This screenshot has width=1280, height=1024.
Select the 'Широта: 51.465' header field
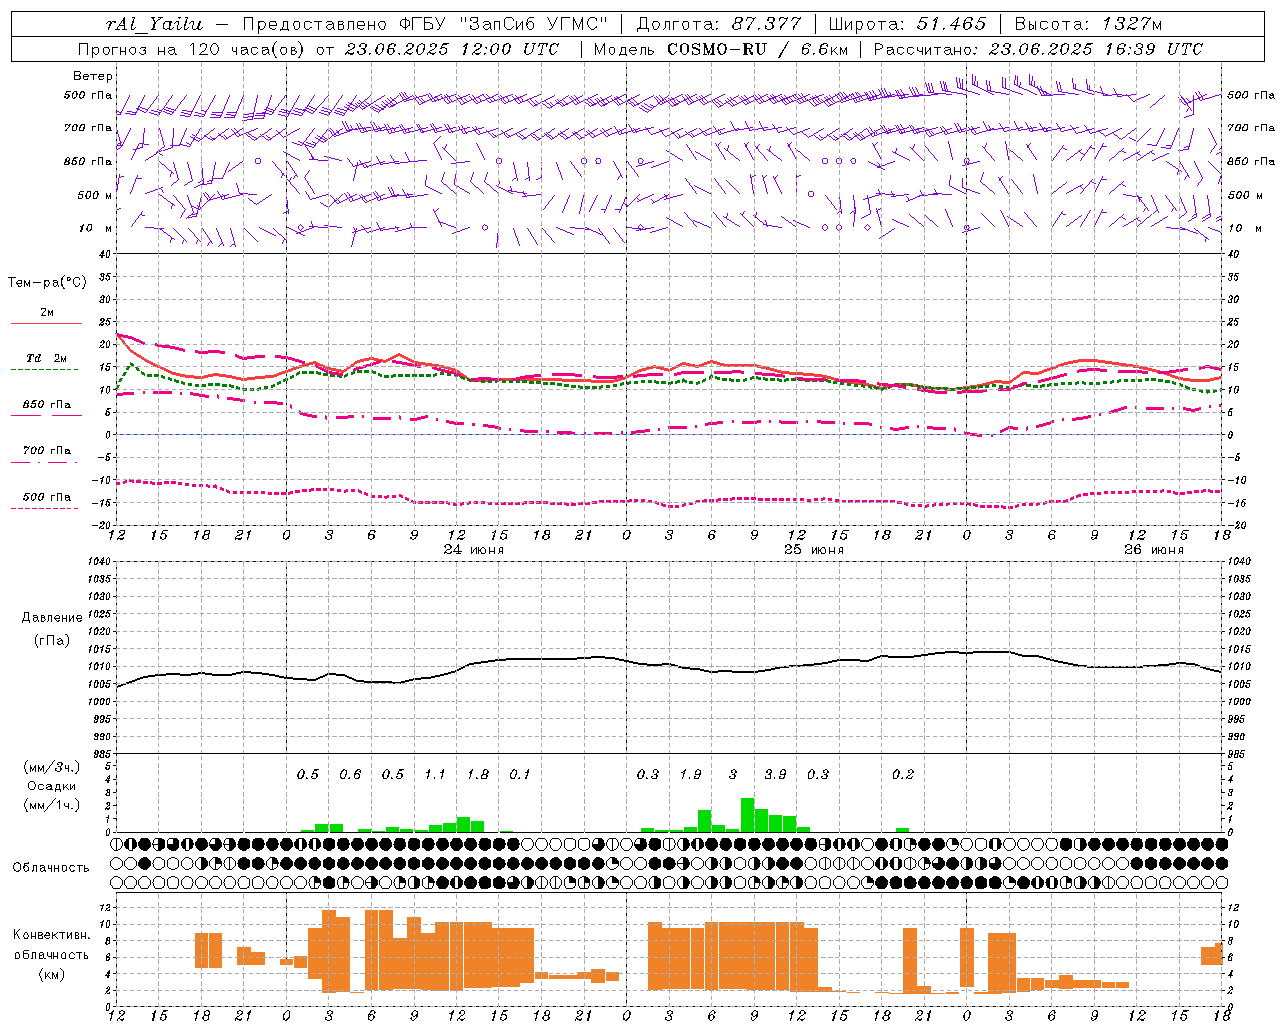907,24
